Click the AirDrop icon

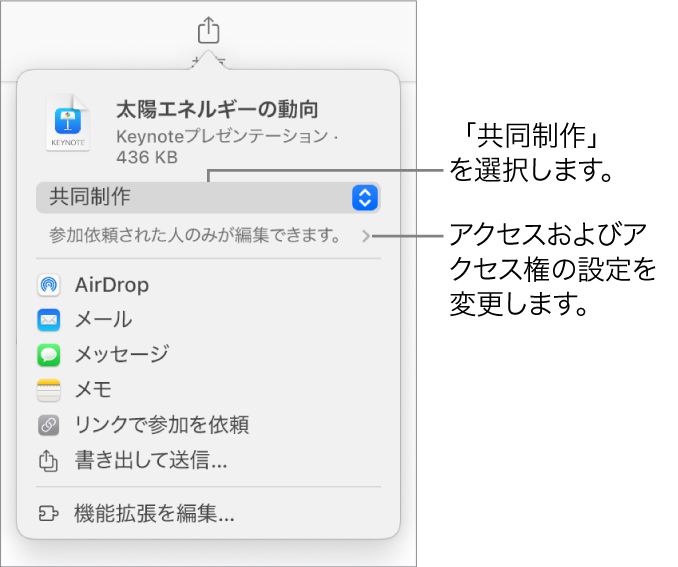(48, 285)
